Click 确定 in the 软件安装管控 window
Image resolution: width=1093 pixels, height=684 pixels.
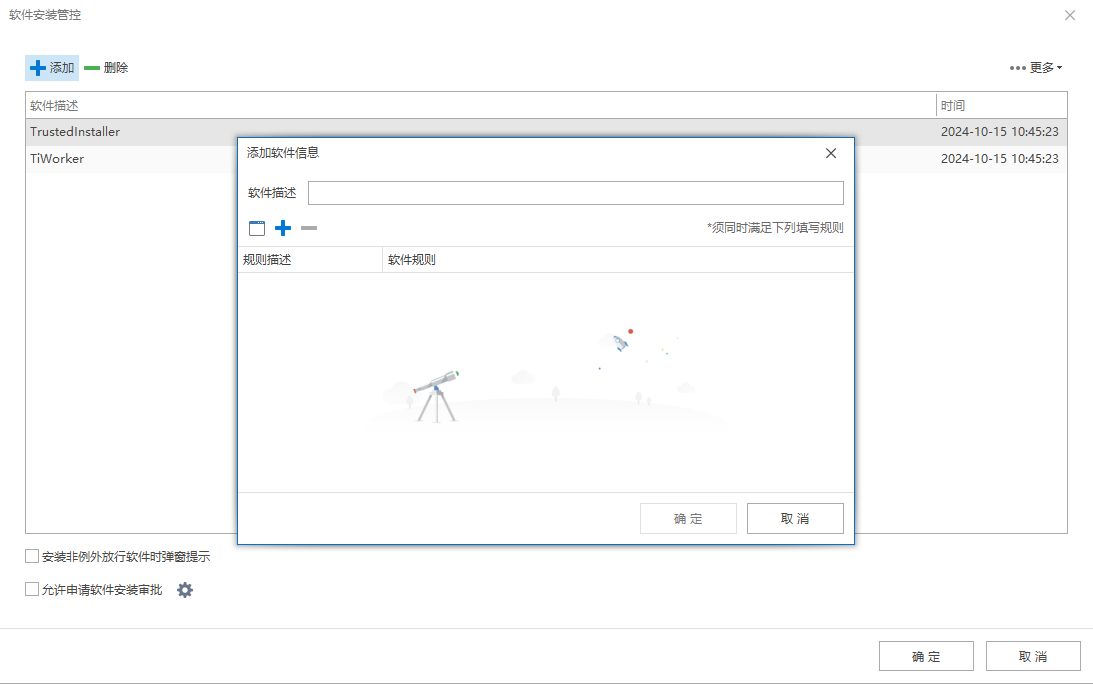pos(926,656)
